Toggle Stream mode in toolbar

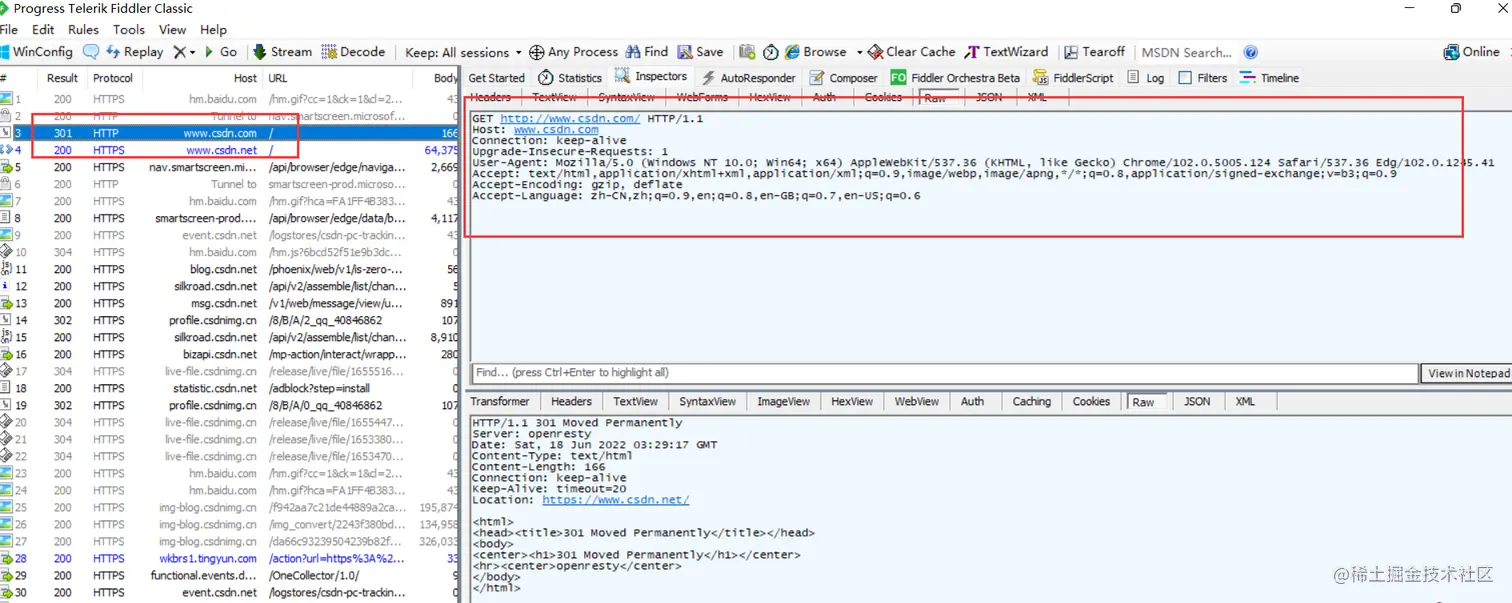(282, 52)
